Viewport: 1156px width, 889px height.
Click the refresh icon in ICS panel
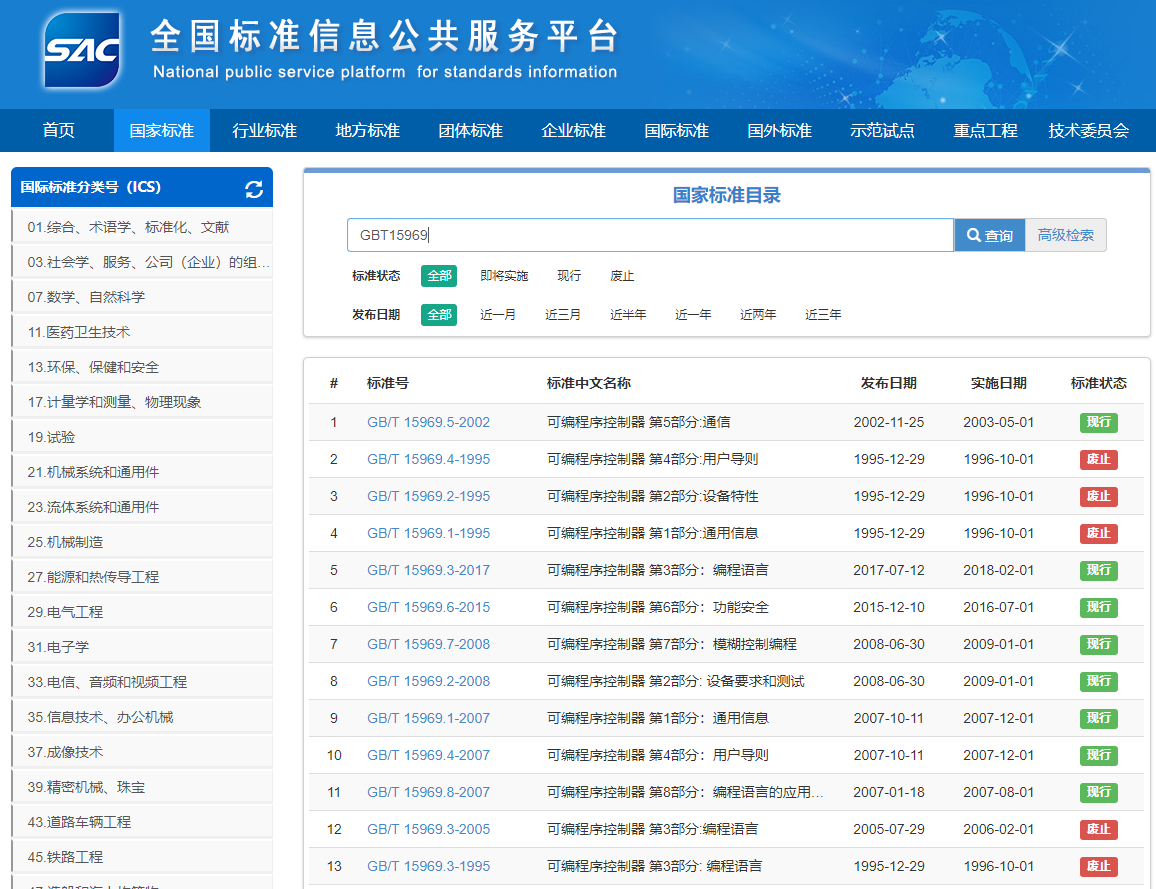click(254, 189)
